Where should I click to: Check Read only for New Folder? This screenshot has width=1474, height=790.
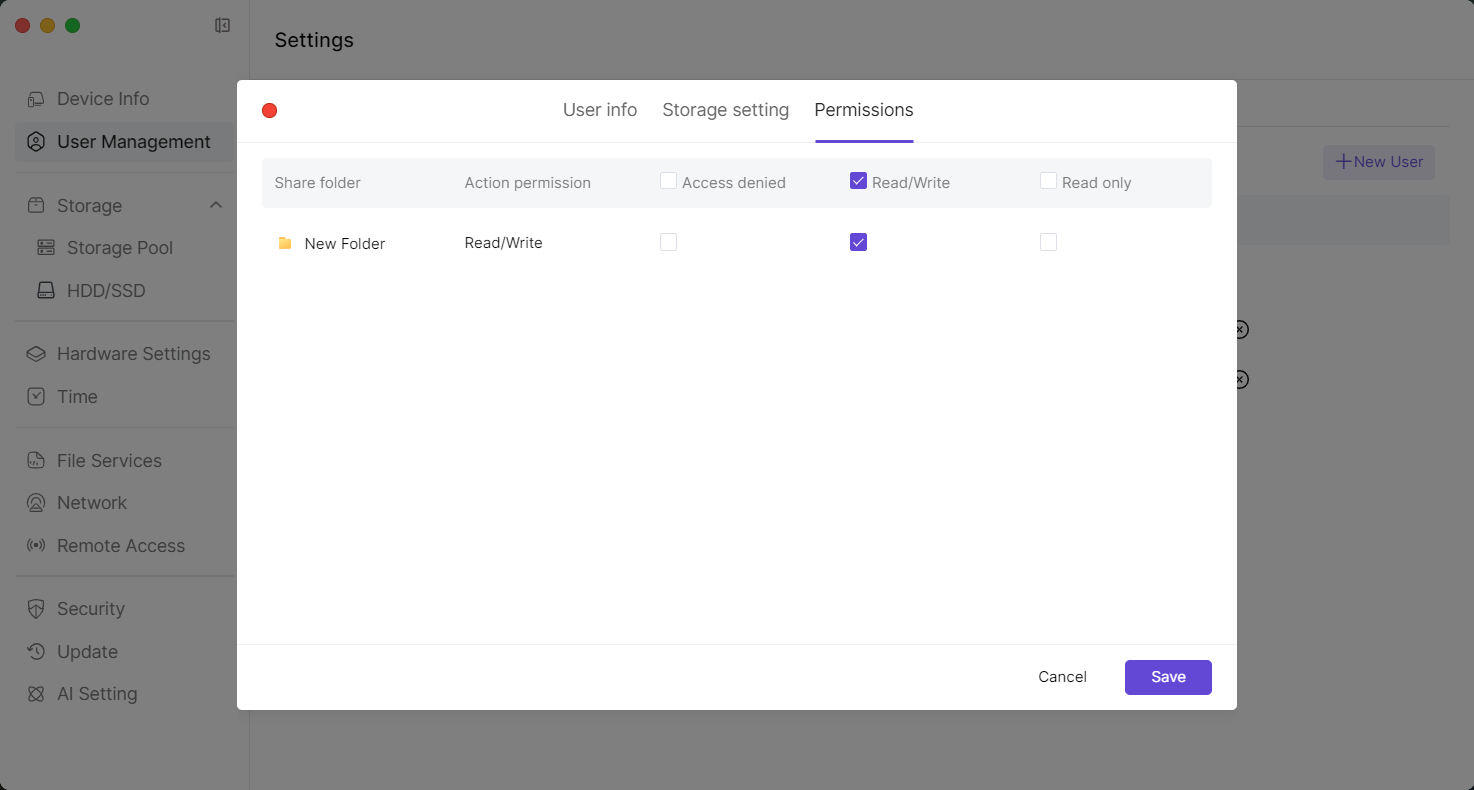1048,242
